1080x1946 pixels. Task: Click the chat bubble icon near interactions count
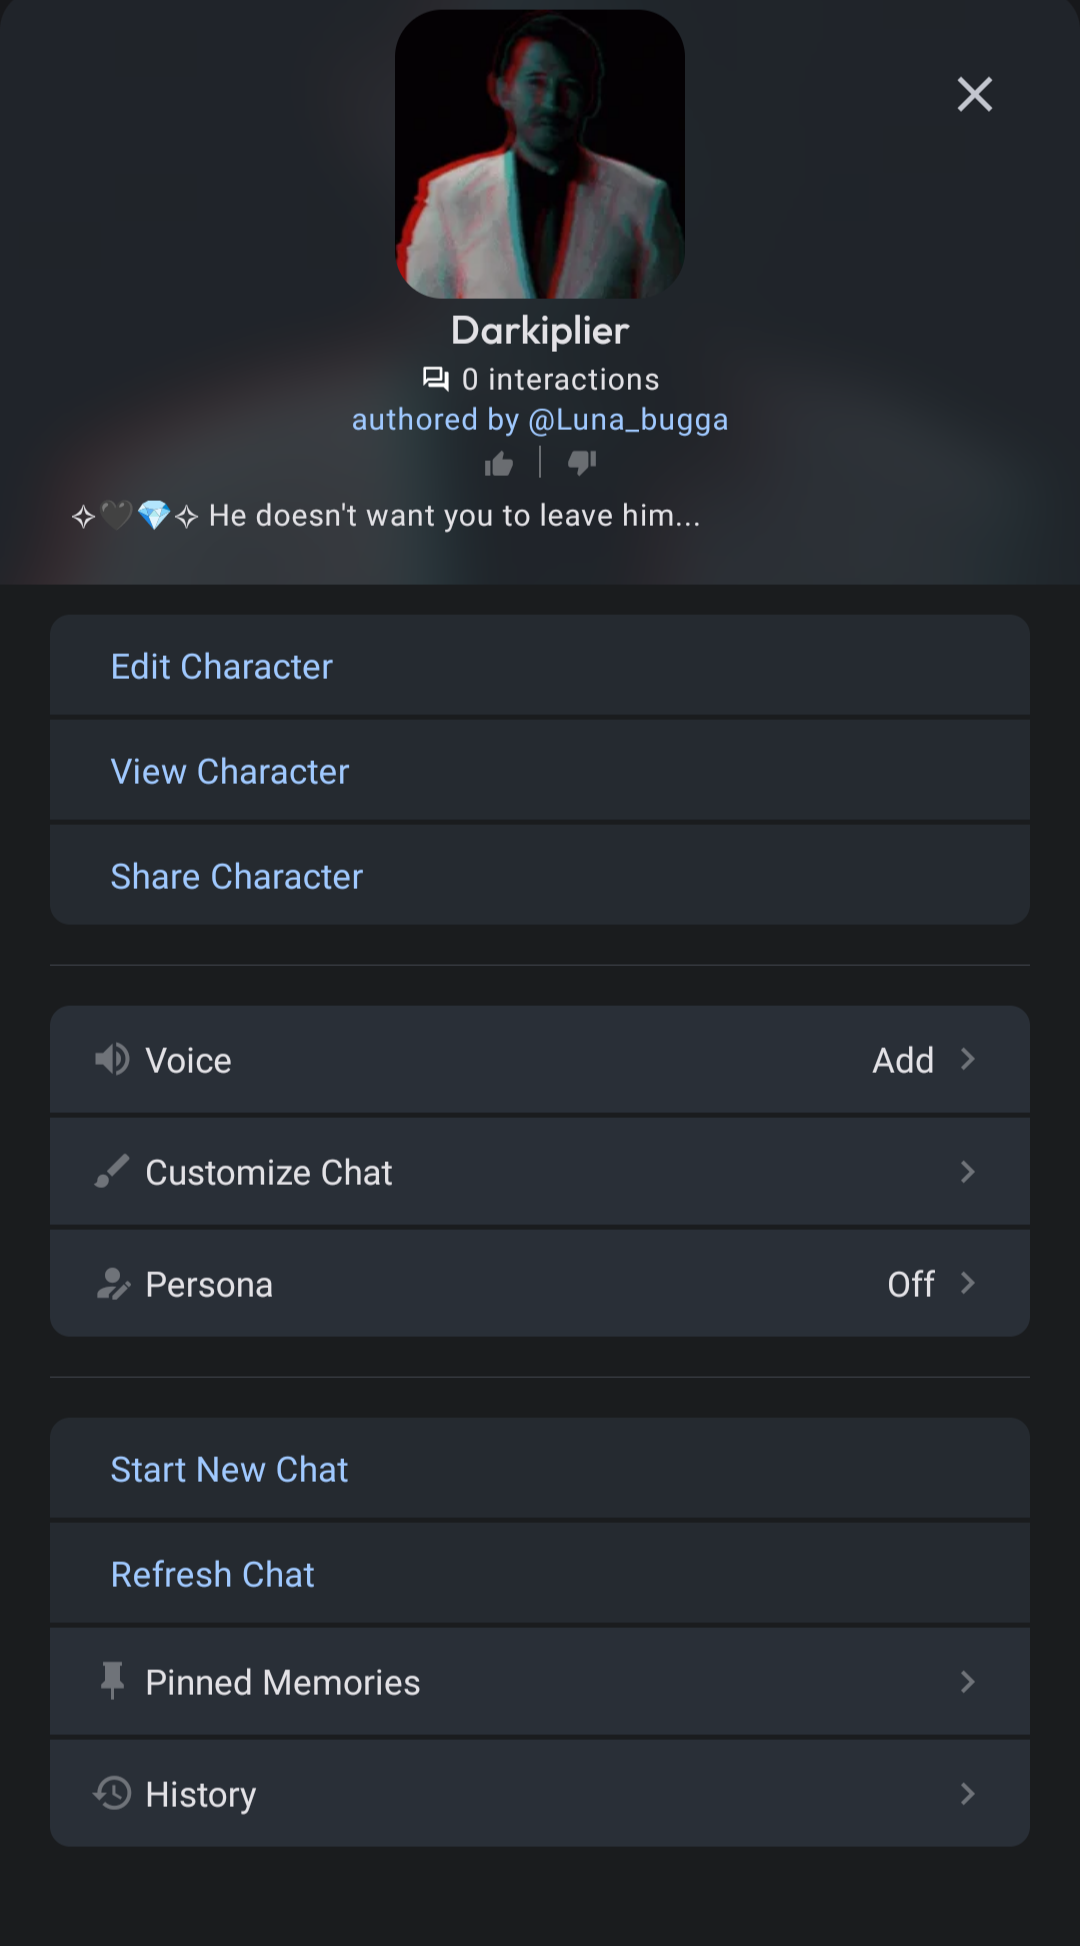click(x=434, y=379)
